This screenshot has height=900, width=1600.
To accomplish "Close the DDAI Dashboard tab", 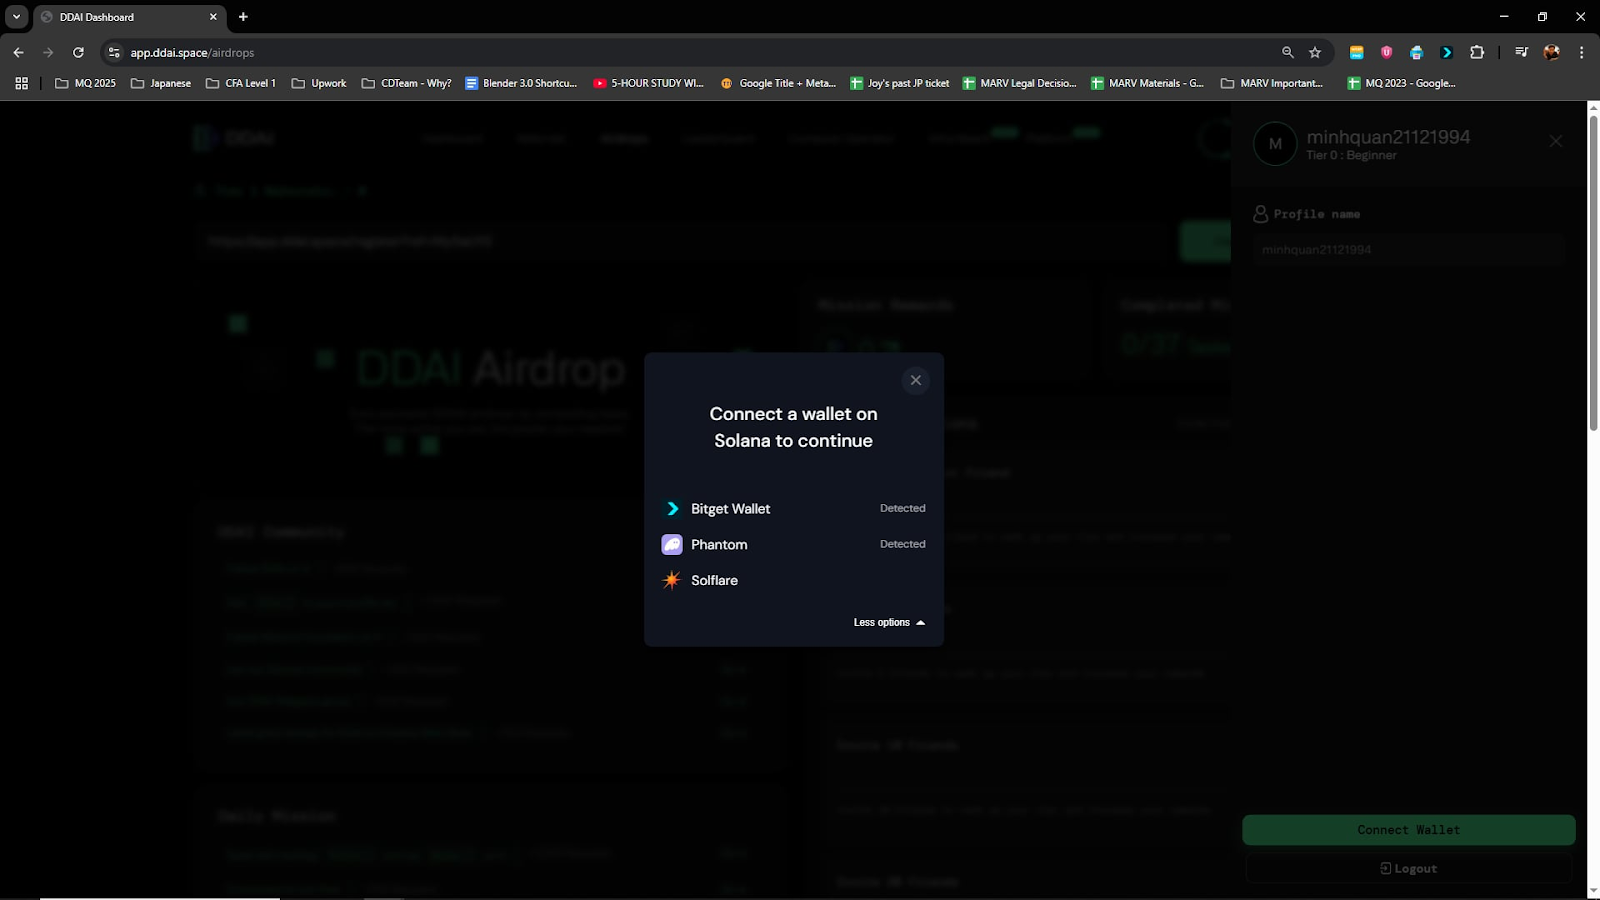I will pos(213,17).
